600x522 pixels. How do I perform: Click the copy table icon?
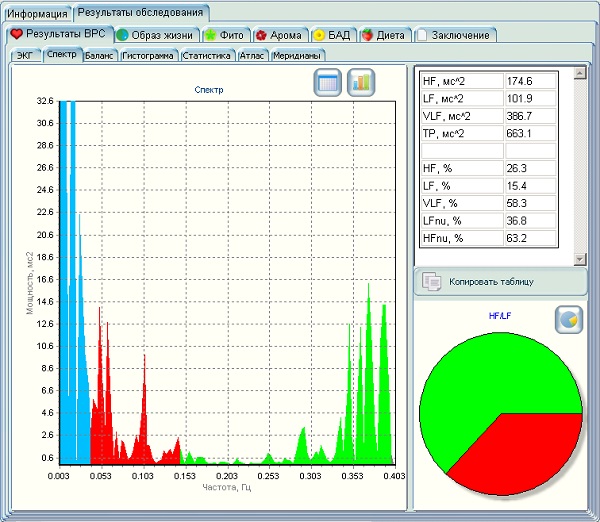431,282
